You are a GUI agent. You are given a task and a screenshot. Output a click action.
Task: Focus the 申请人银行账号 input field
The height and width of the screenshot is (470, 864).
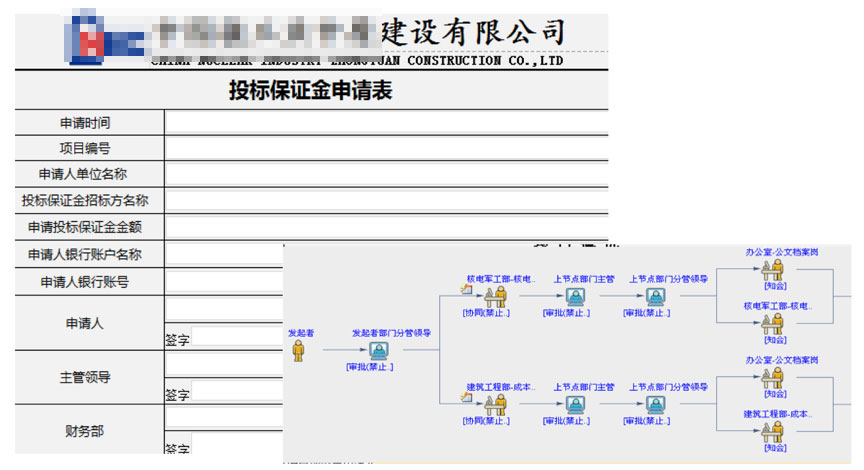click(225, 282)
